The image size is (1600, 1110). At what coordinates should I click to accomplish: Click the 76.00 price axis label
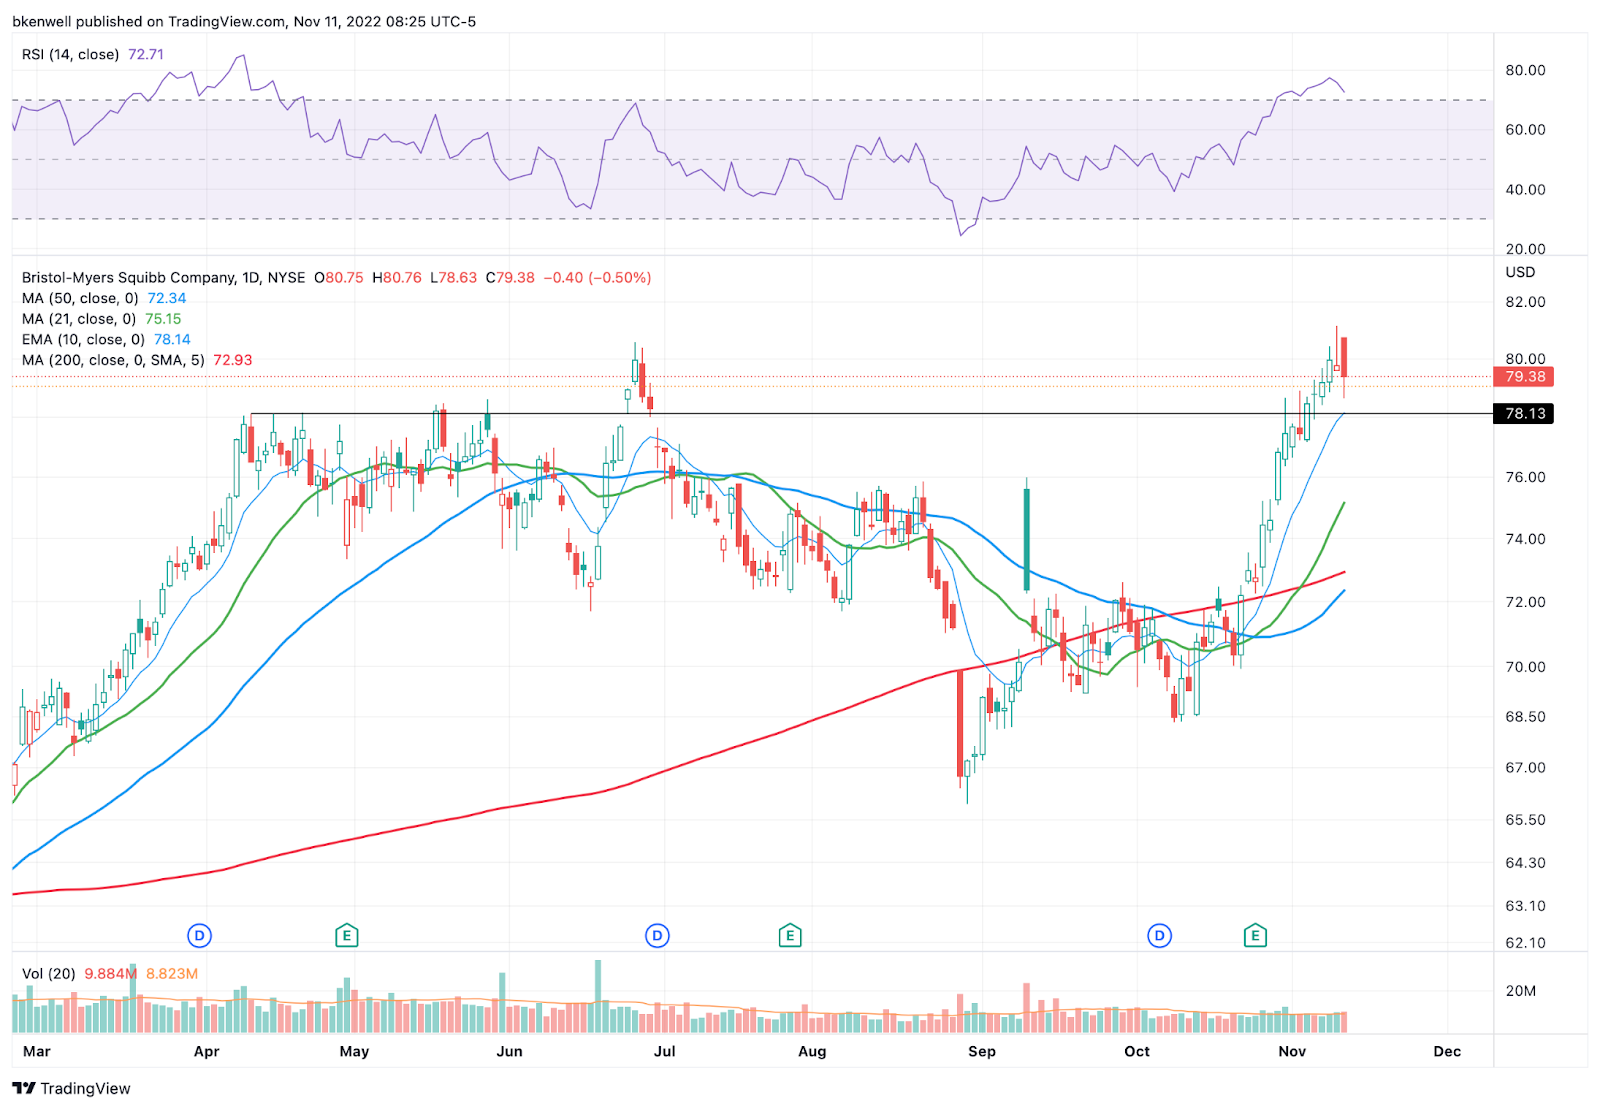pyautogui.click(x=1525, y=477)
